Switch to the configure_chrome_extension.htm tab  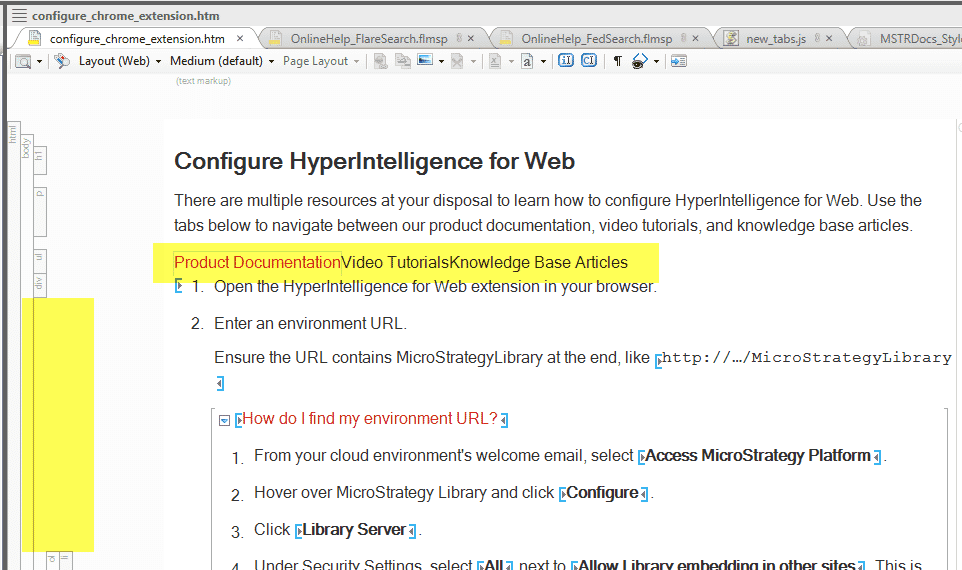click(137, 39)
